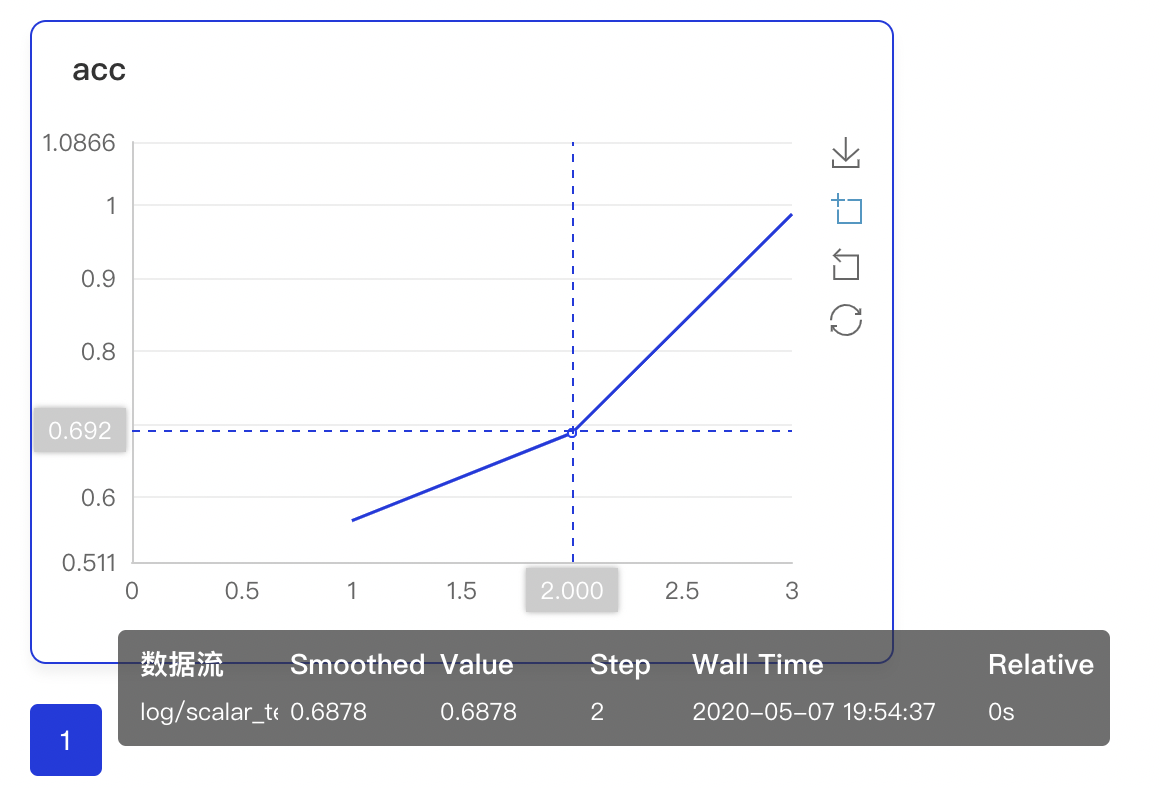Viewport: 1160px width, 788px height.
Task: Click the wall time 2020-05-07 19:54:37 value
Action: [814, 712]
